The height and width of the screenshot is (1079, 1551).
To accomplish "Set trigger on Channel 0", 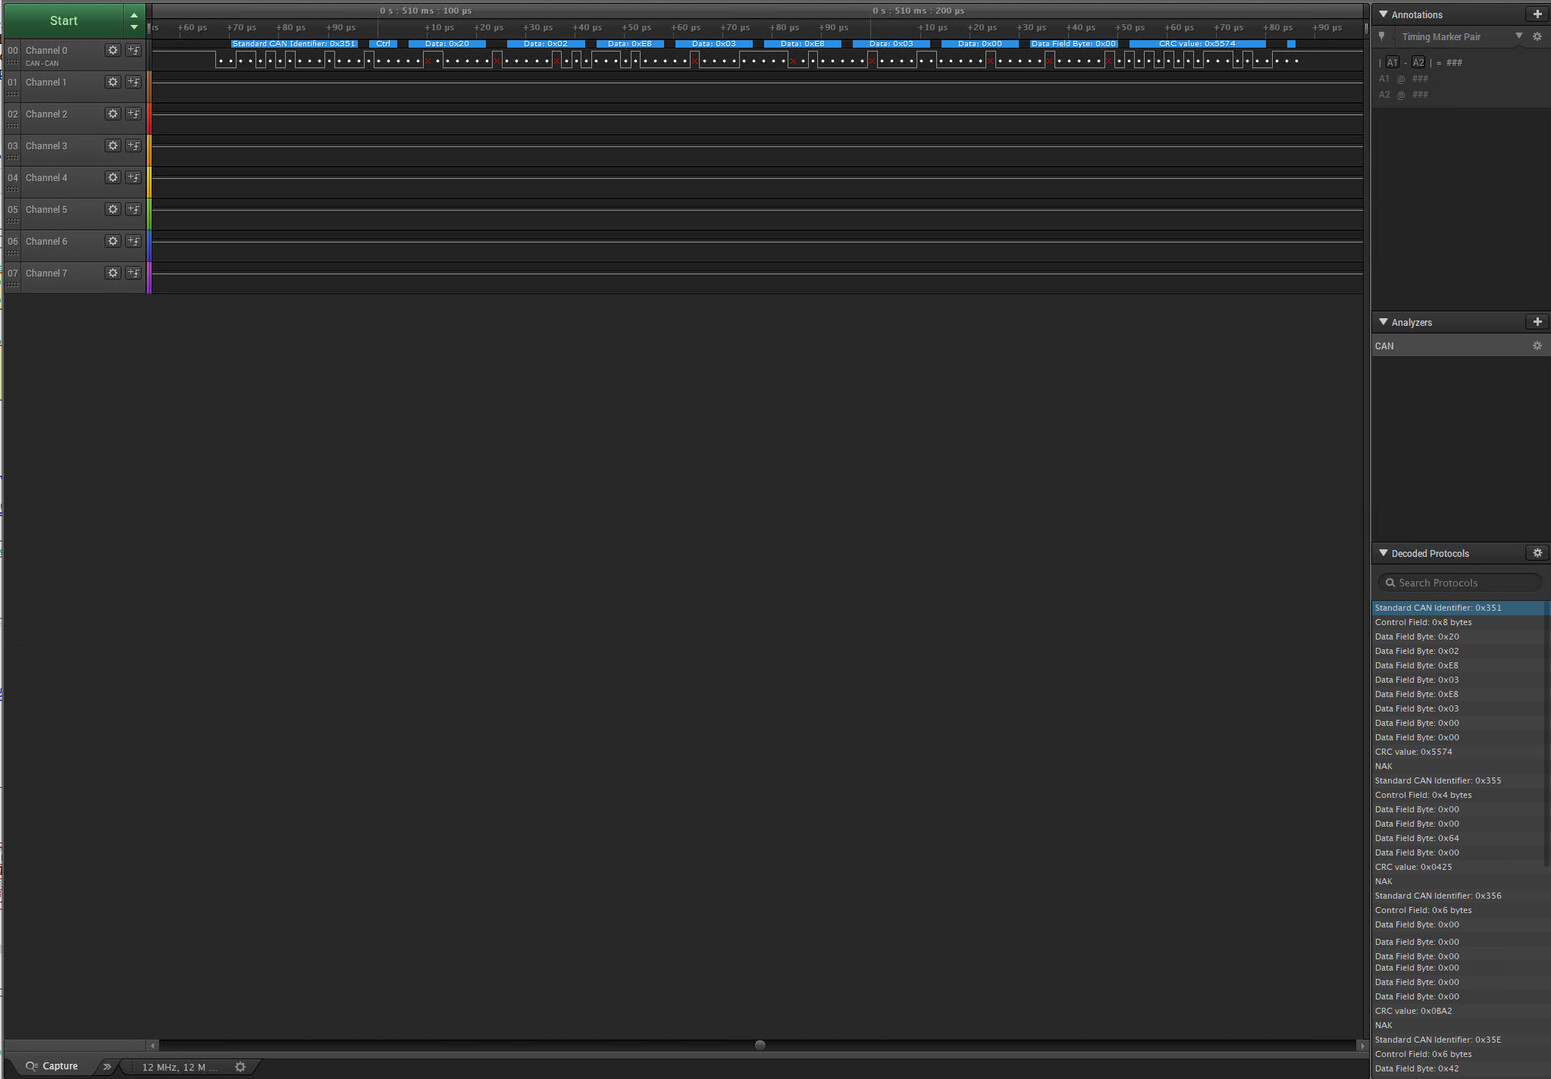I will coord(133,50).
